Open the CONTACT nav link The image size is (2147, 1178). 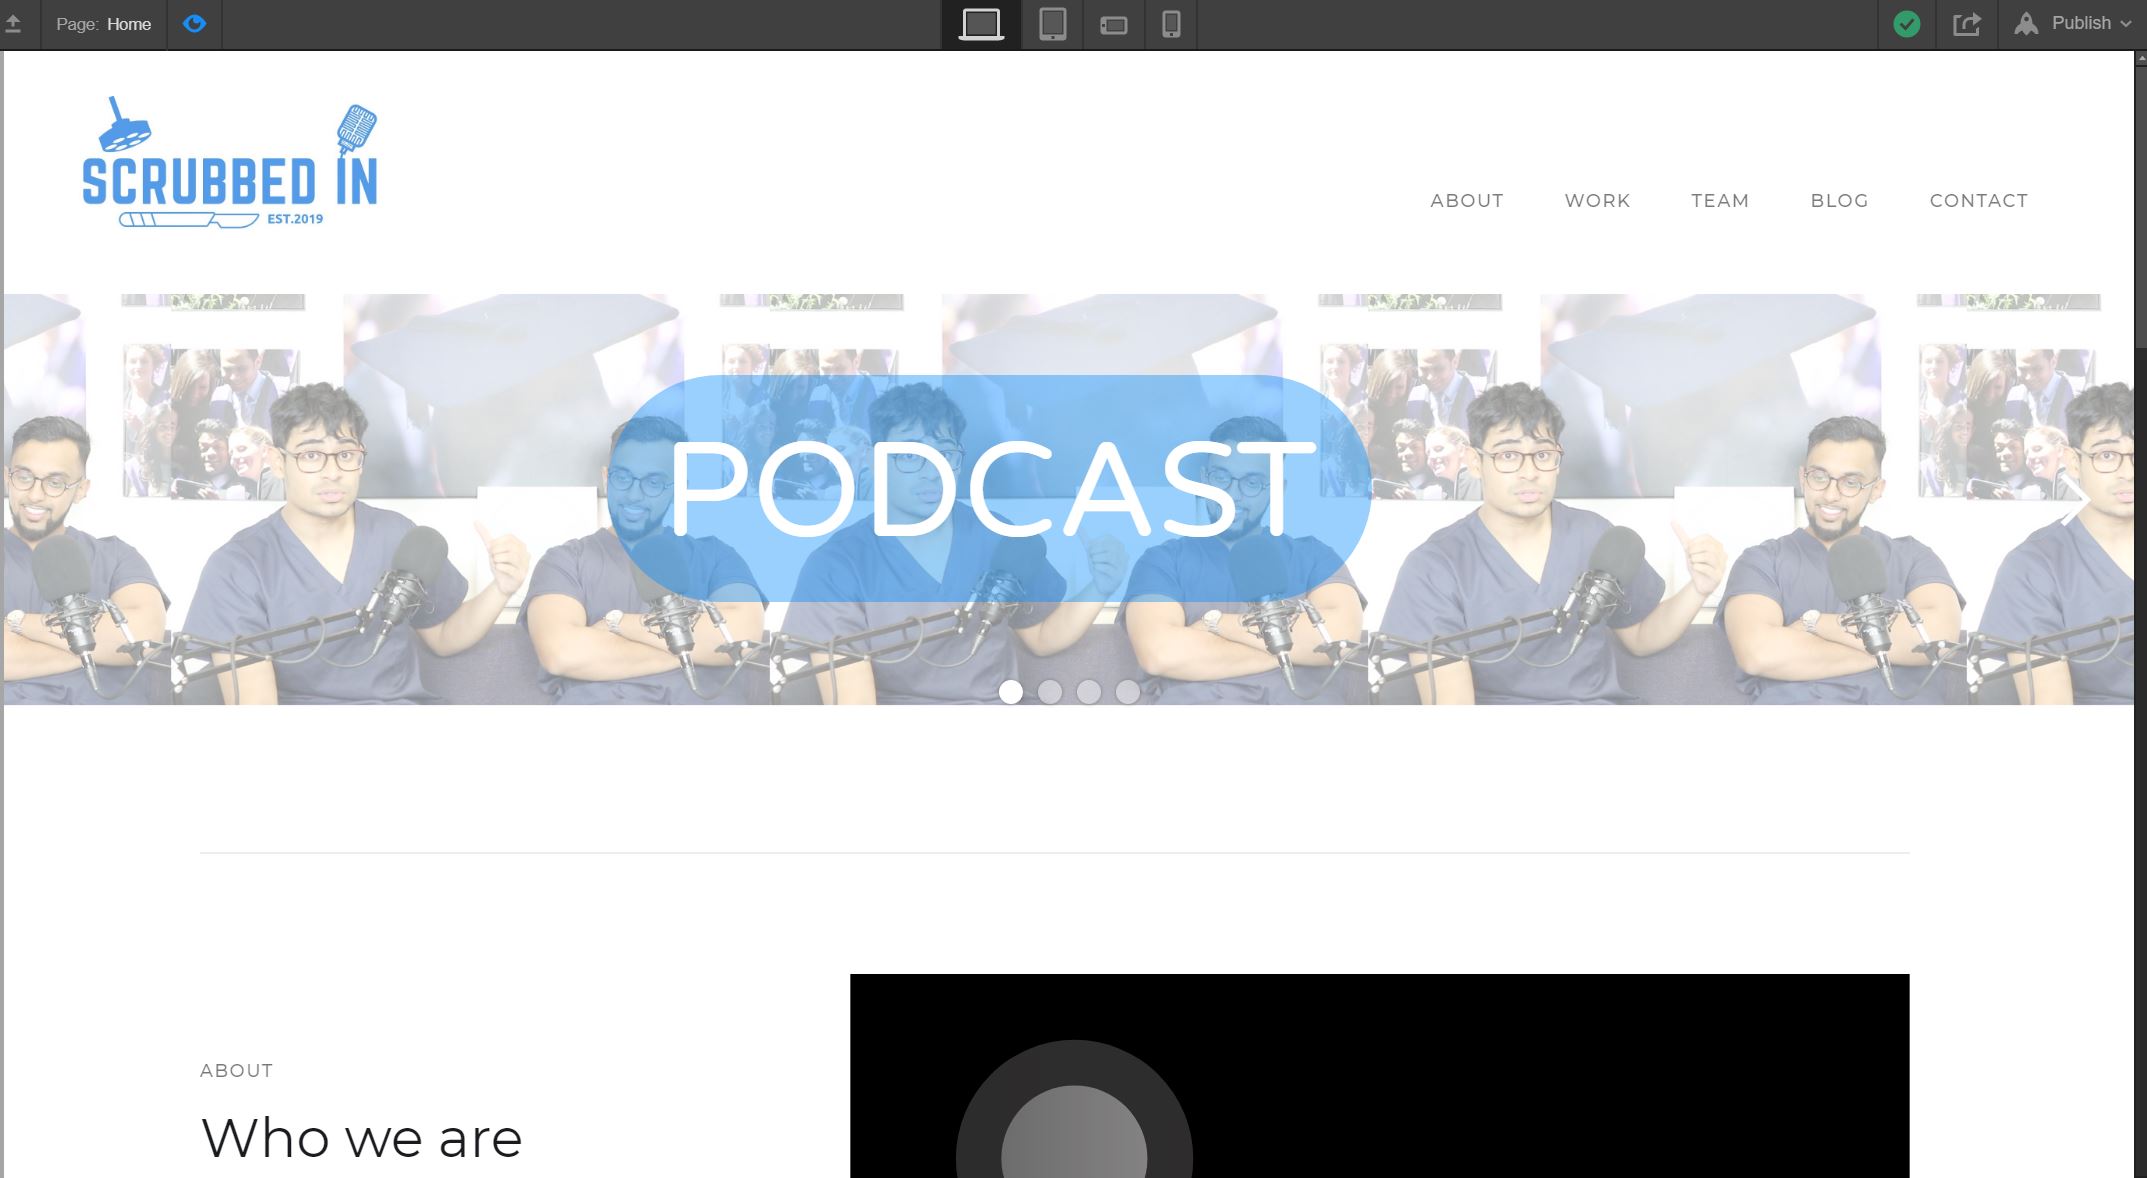(x=1978, y=201)
